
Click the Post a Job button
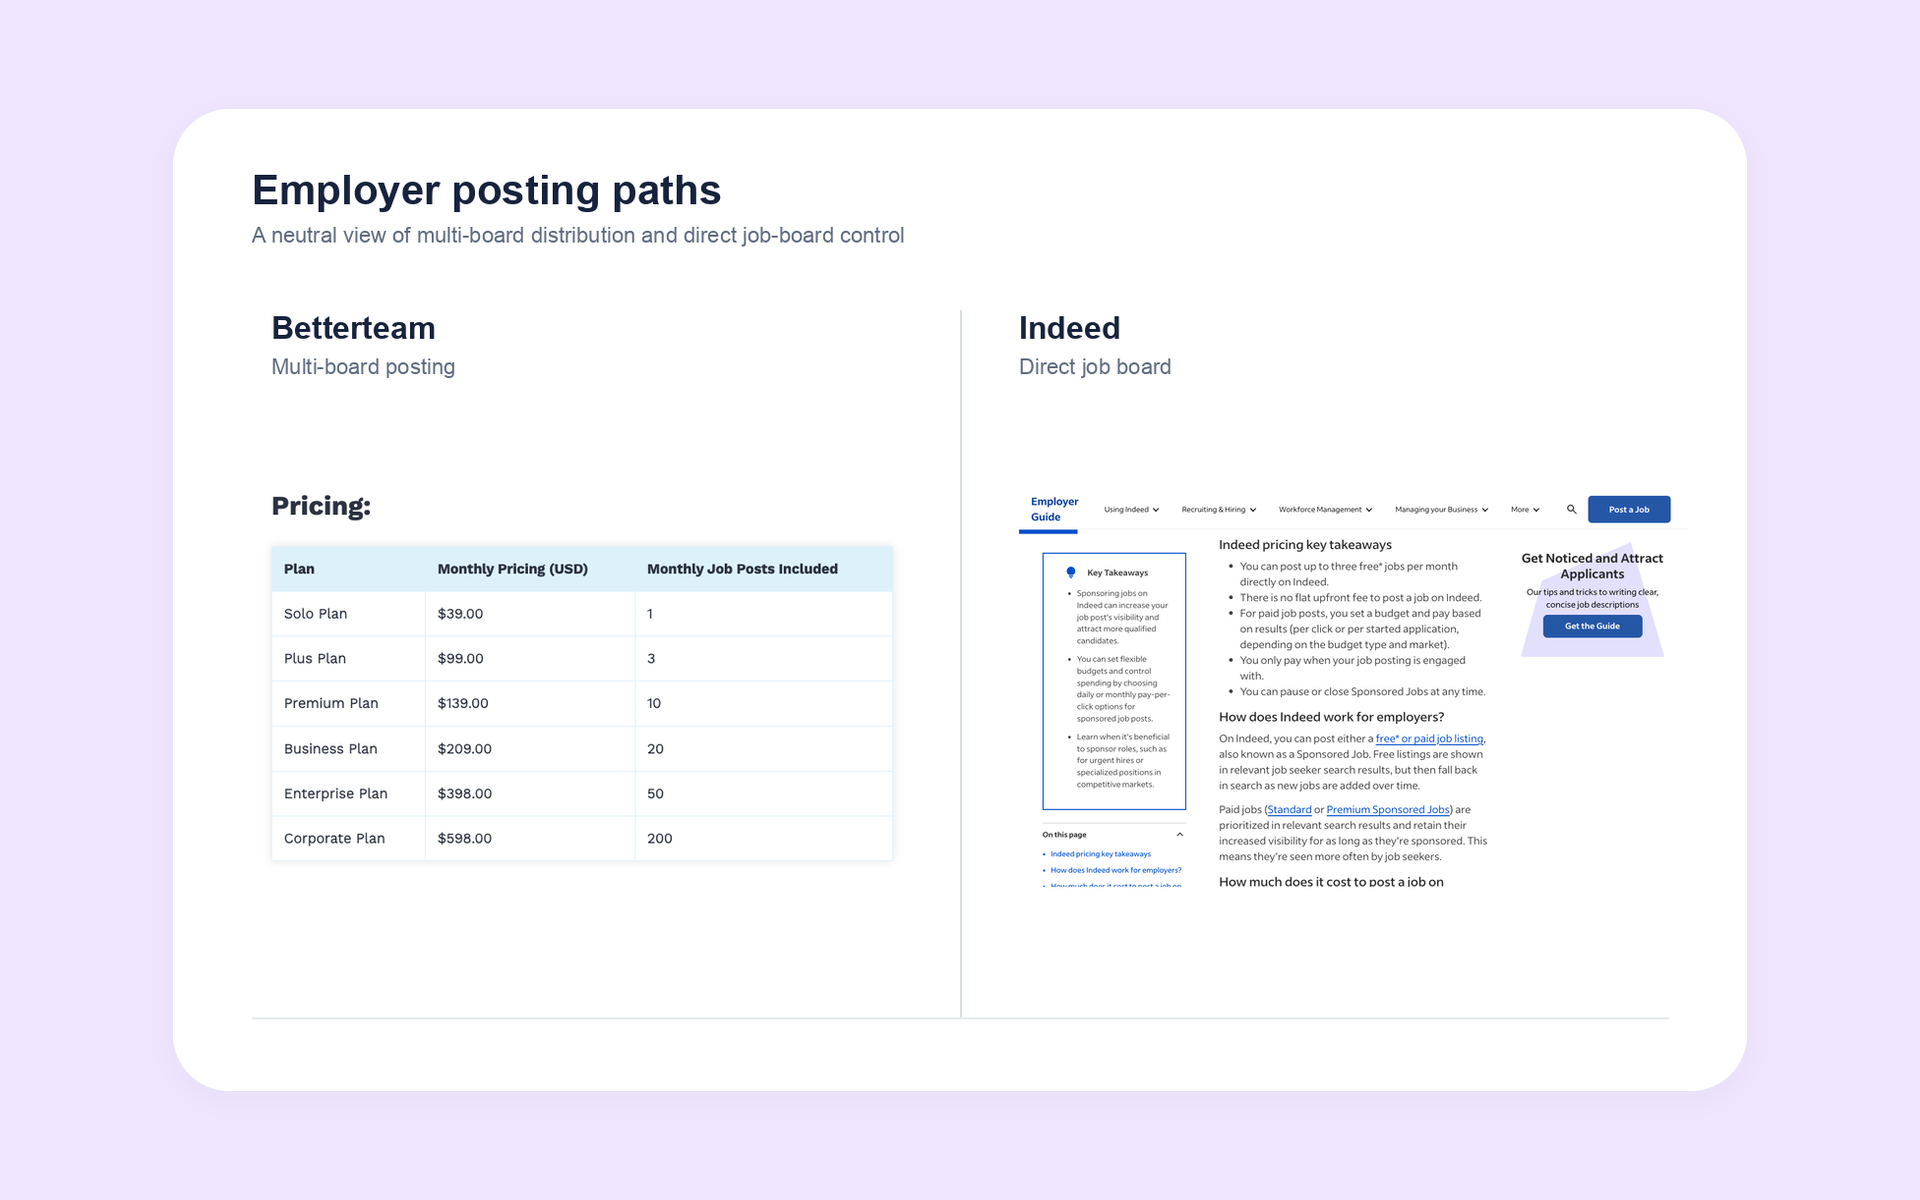pyautogui.click(x=1628, y=509)
